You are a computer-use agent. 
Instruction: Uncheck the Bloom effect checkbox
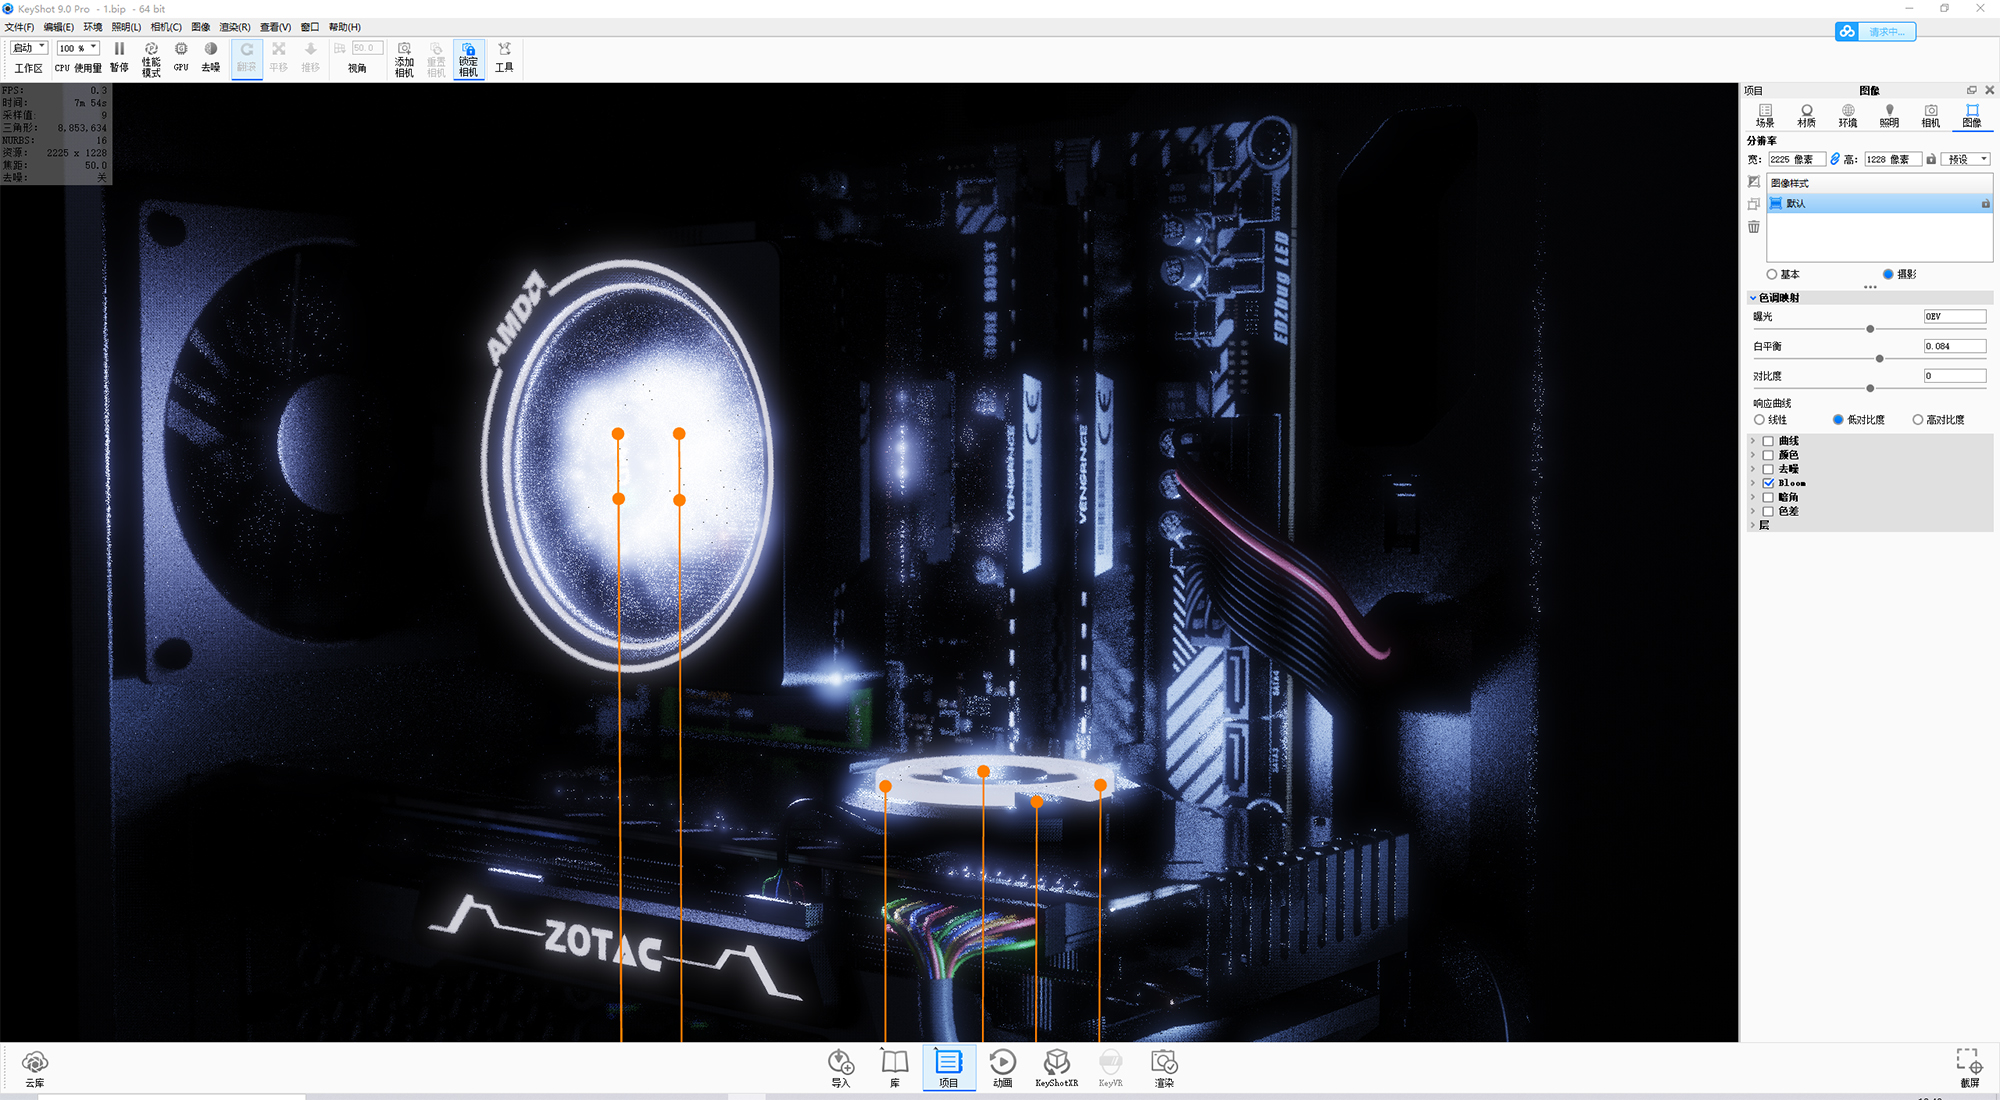coord(1768,483)
